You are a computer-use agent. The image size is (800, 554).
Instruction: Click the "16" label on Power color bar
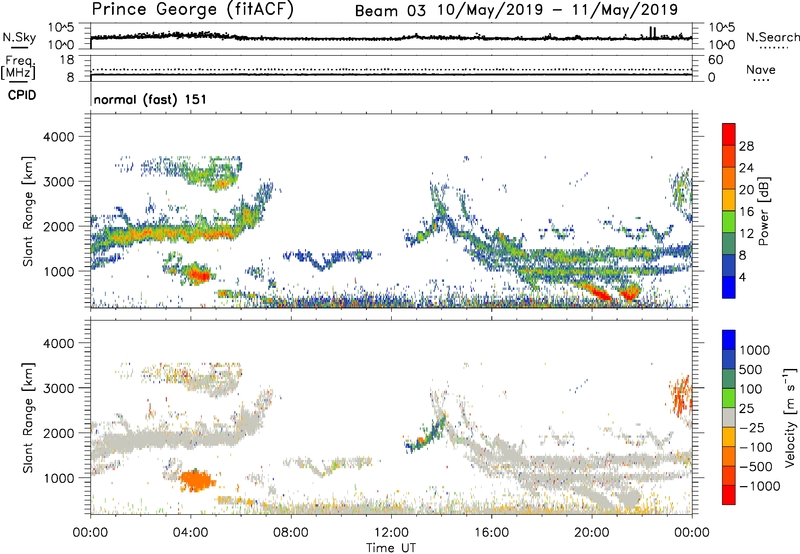[x=746, y=212]
